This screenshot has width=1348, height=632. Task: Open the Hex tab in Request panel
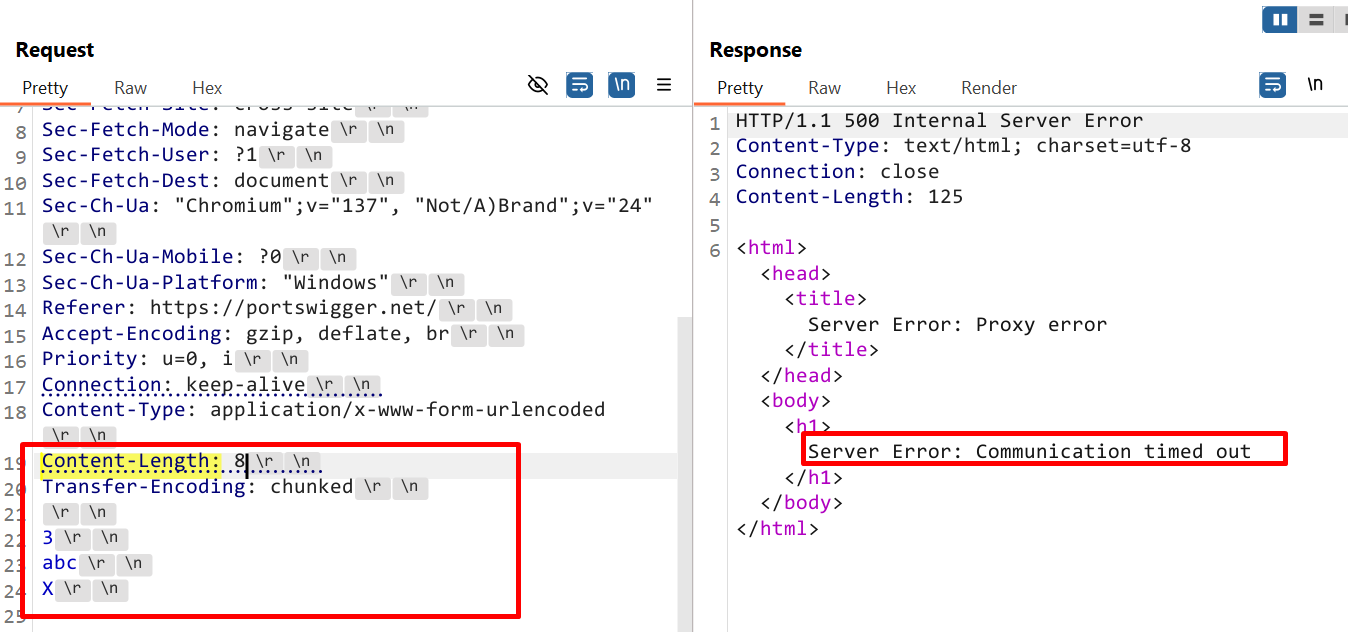(207, 88)
